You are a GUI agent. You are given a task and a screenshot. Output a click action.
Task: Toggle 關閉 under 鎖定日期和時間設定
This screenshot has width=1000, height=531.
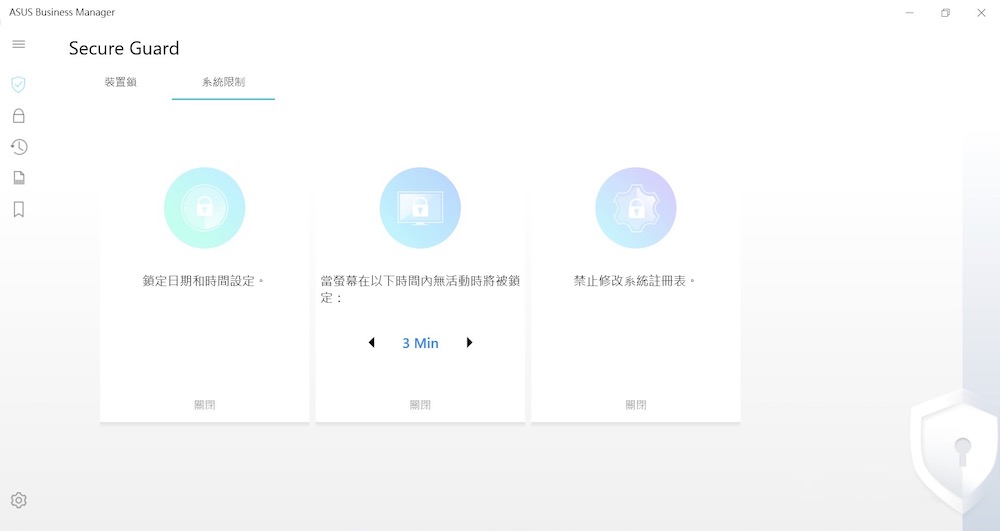204,405
